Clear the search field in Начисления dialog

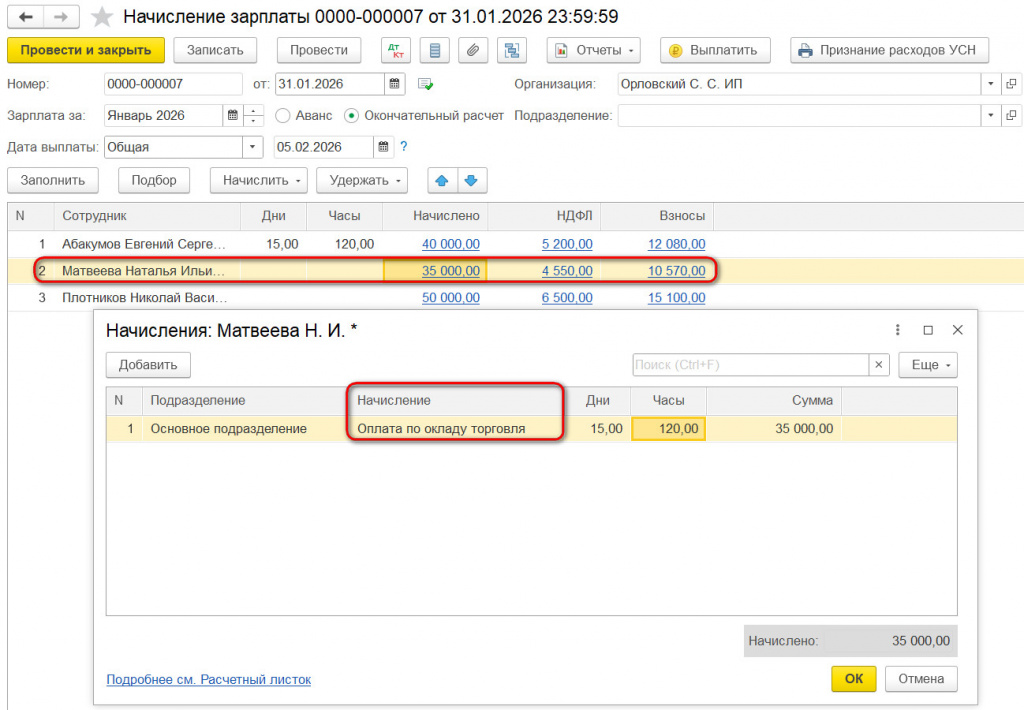(878, 364)
